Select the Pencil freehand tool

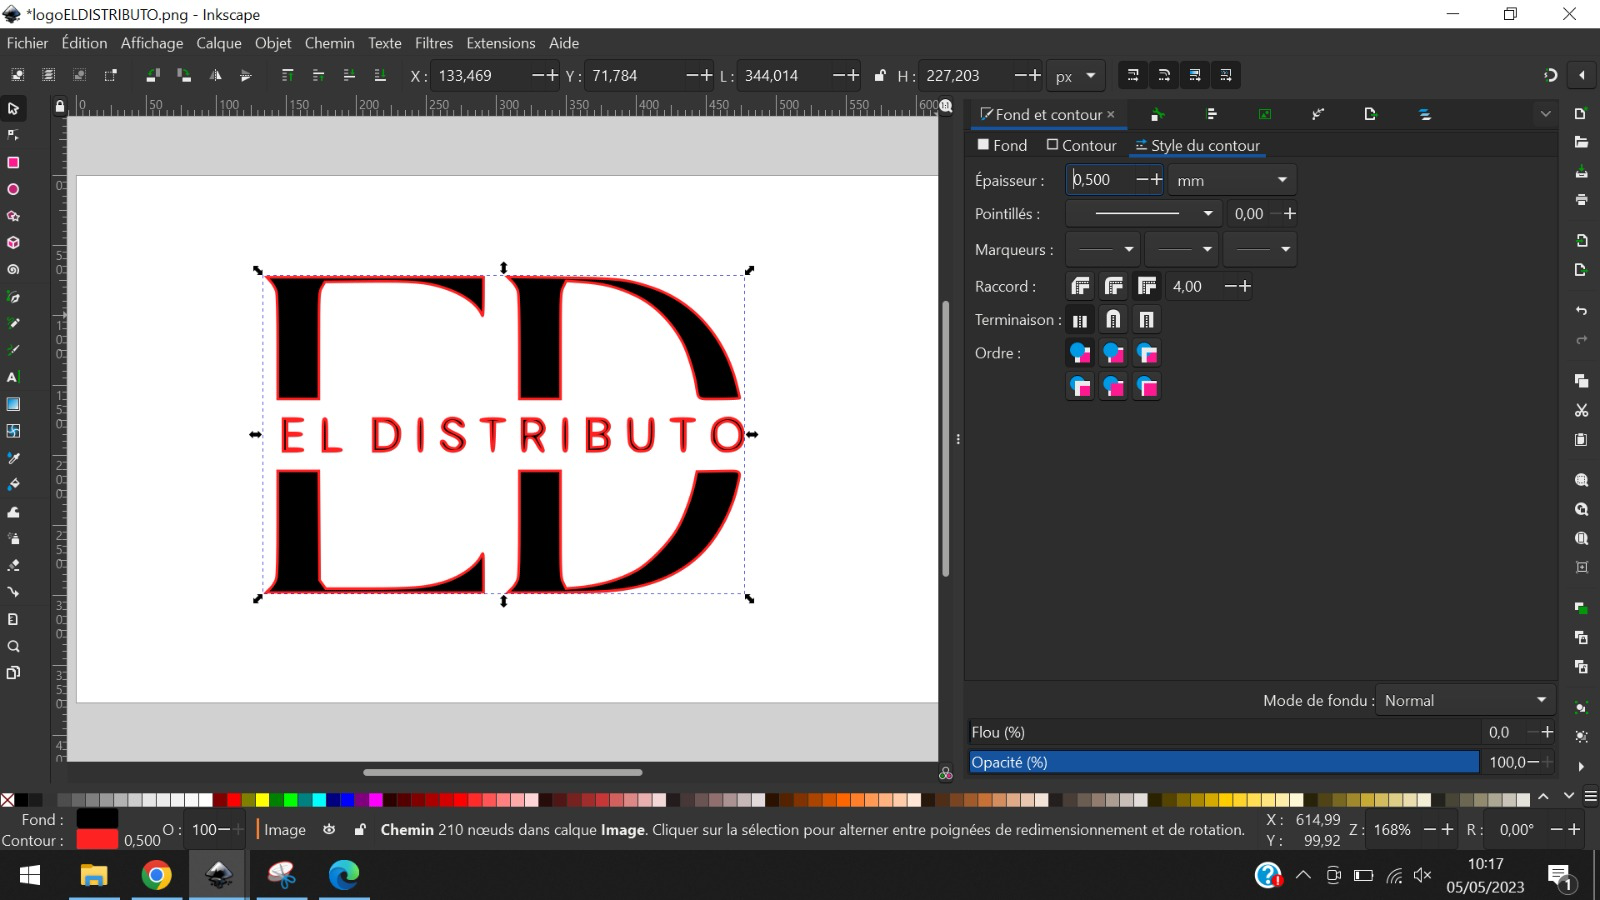point(13,324)
